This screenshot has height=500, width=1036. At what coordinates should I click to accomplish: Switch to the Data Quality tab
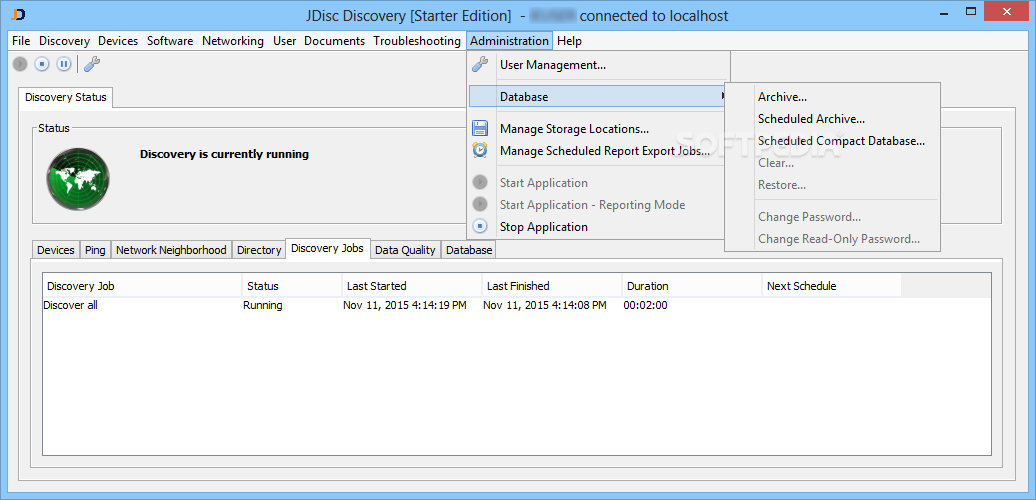[405, 250]
